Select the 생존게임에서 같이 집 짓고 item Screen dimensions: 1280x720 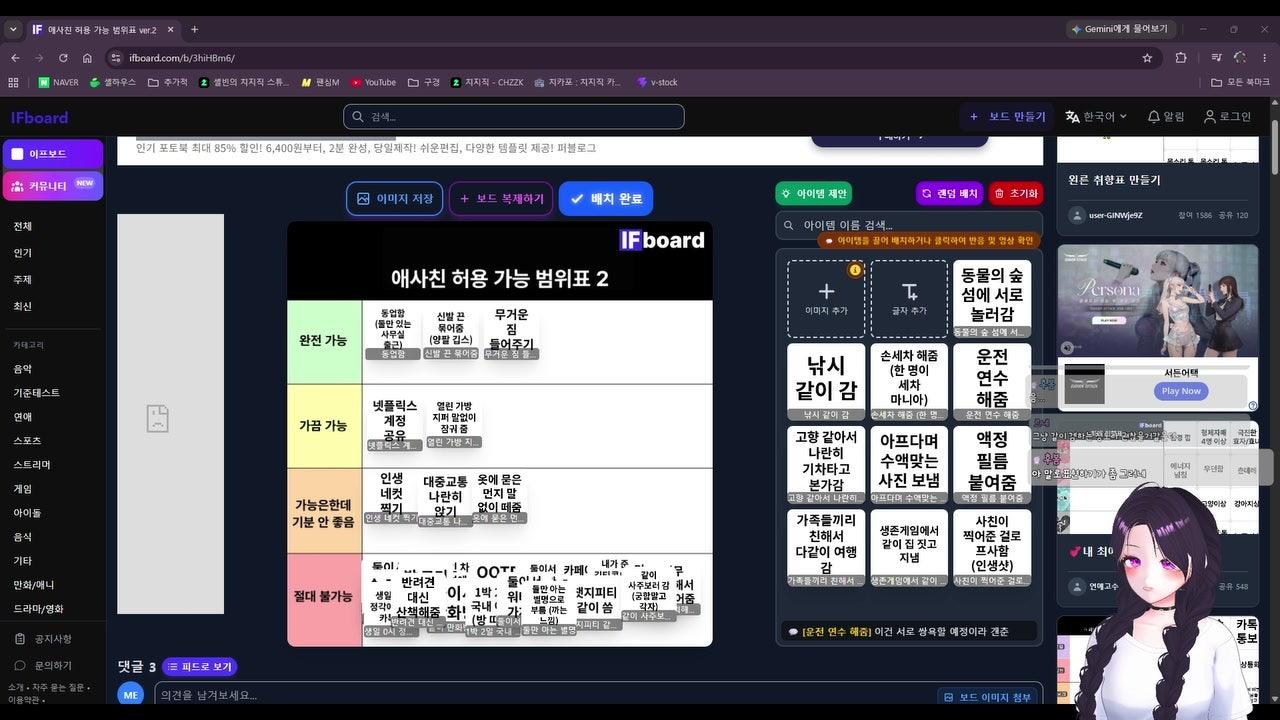coord(909,548)
